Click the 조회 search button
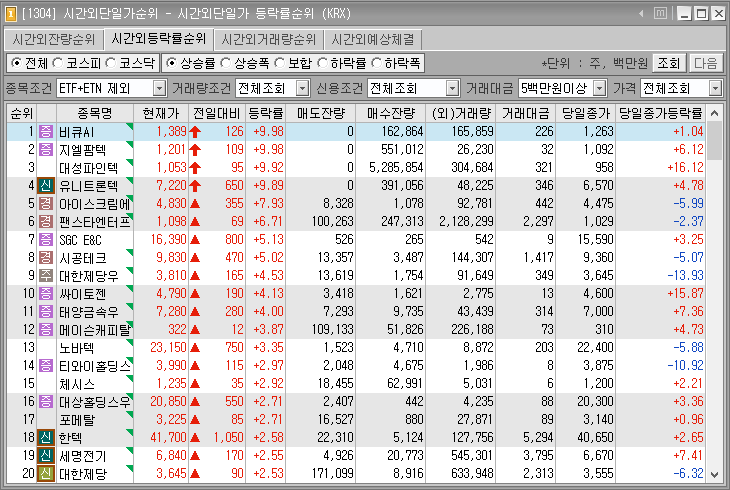The height and width of the screenshot is (490, 730). click(x=669, y=63)
